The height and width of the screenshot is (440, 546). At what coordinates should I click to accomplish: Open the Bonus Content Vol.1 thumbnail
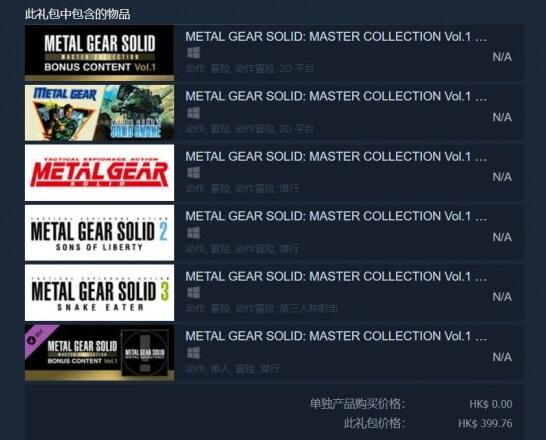point(99,53)
